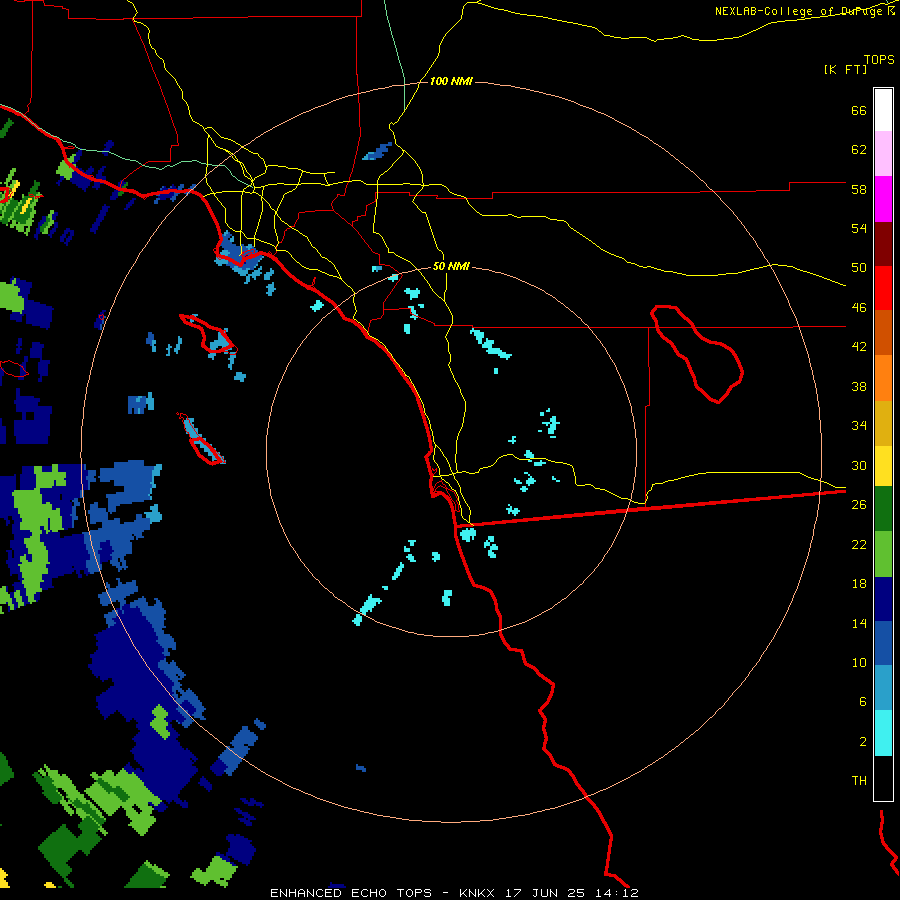The height and width of the screenshot is (900, 900).
Task: Click the 'TH' legend label
Action: pyautogui.click(x=859, y=781)
